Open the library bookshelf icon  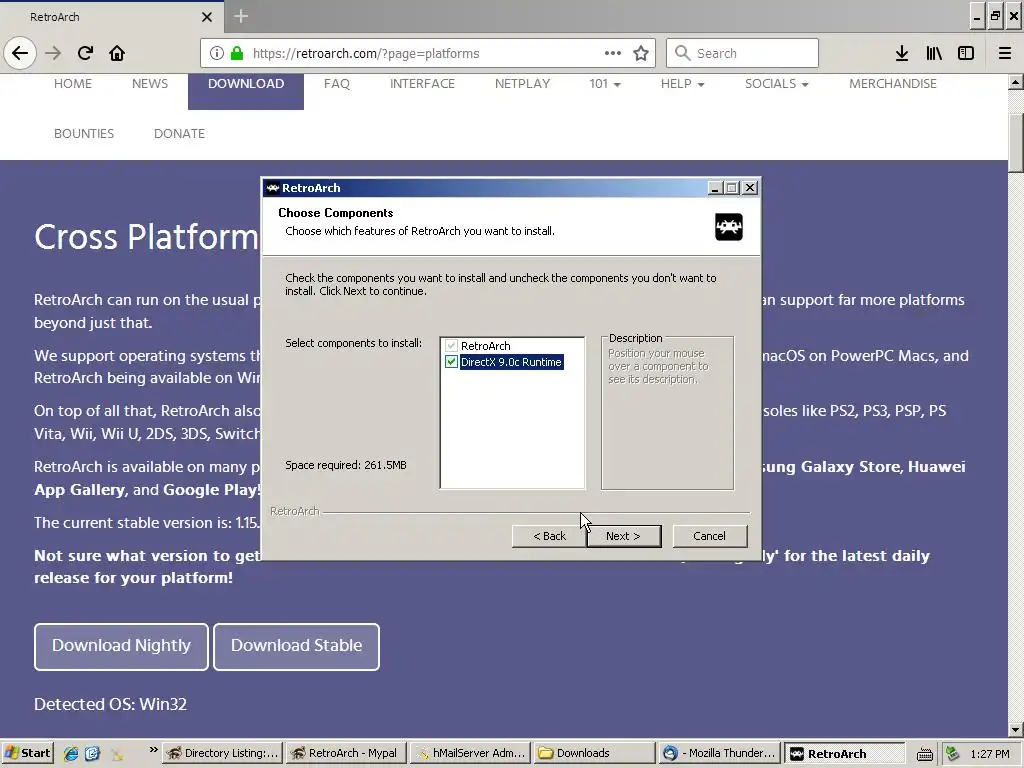click(934, 53)
